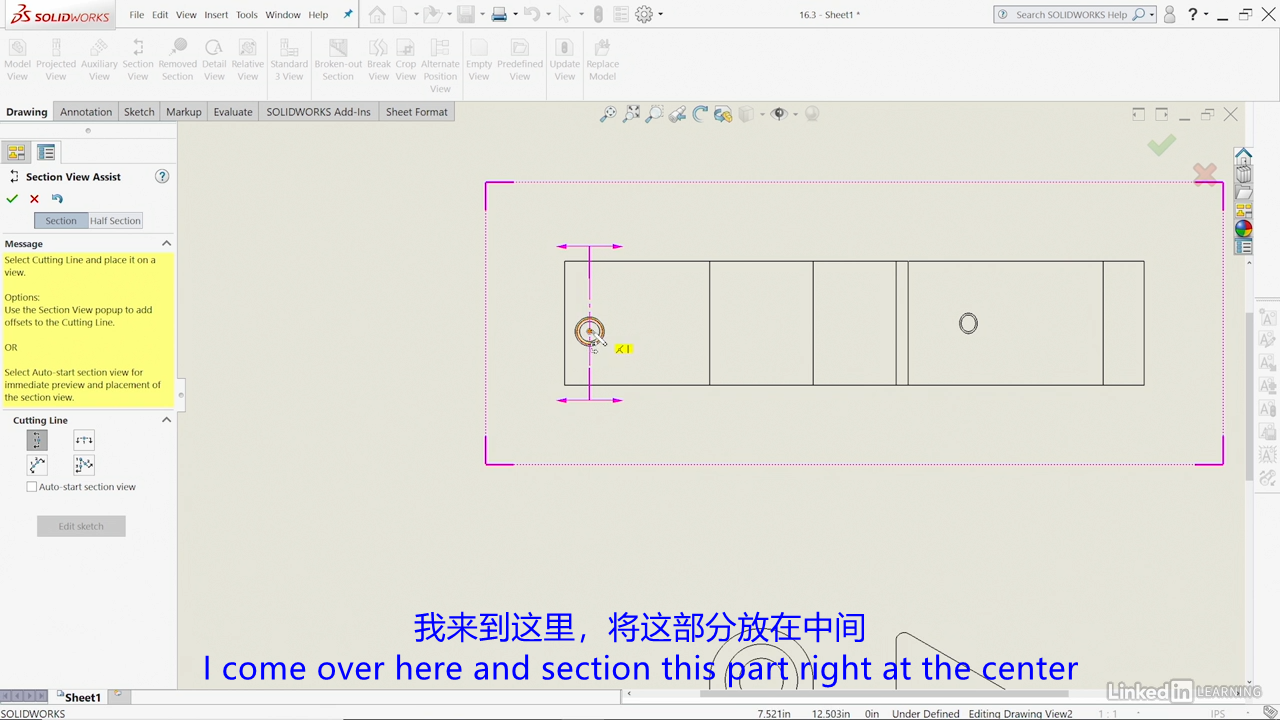The height and width of the screenshot is (720, 1280).
Task: Open the Print dropdown arrow
Action: click(x=515, y=15)
